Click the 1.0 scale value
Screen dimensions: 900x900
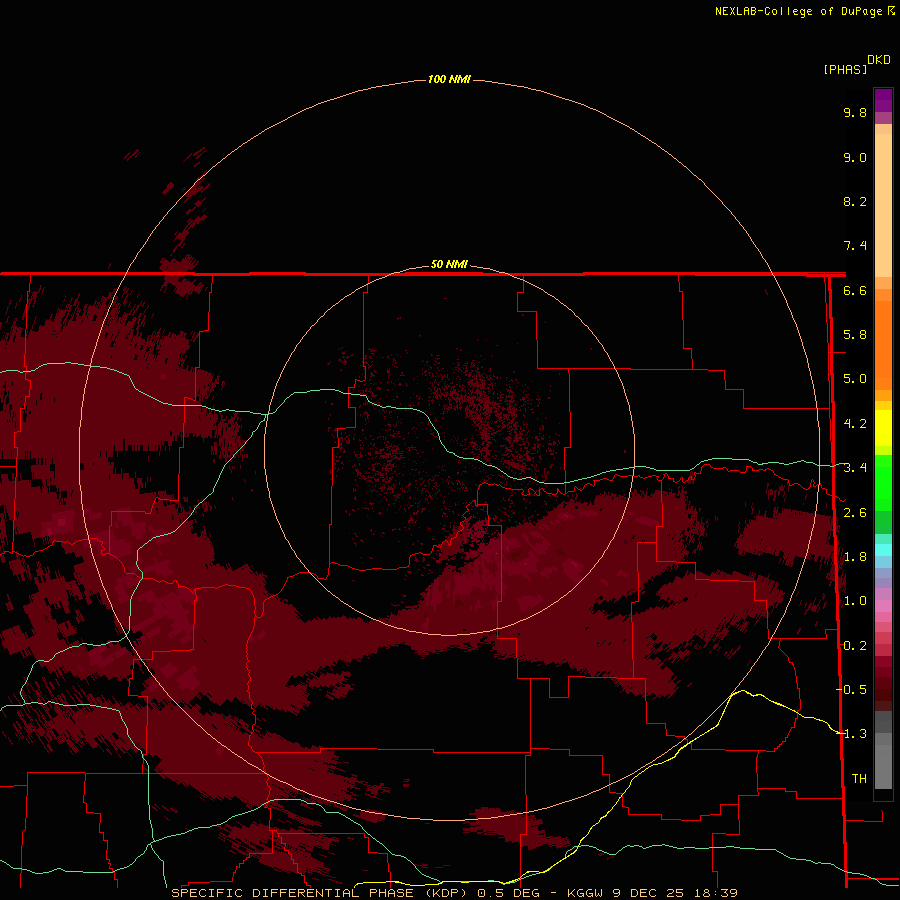click(x=855, y=601)
